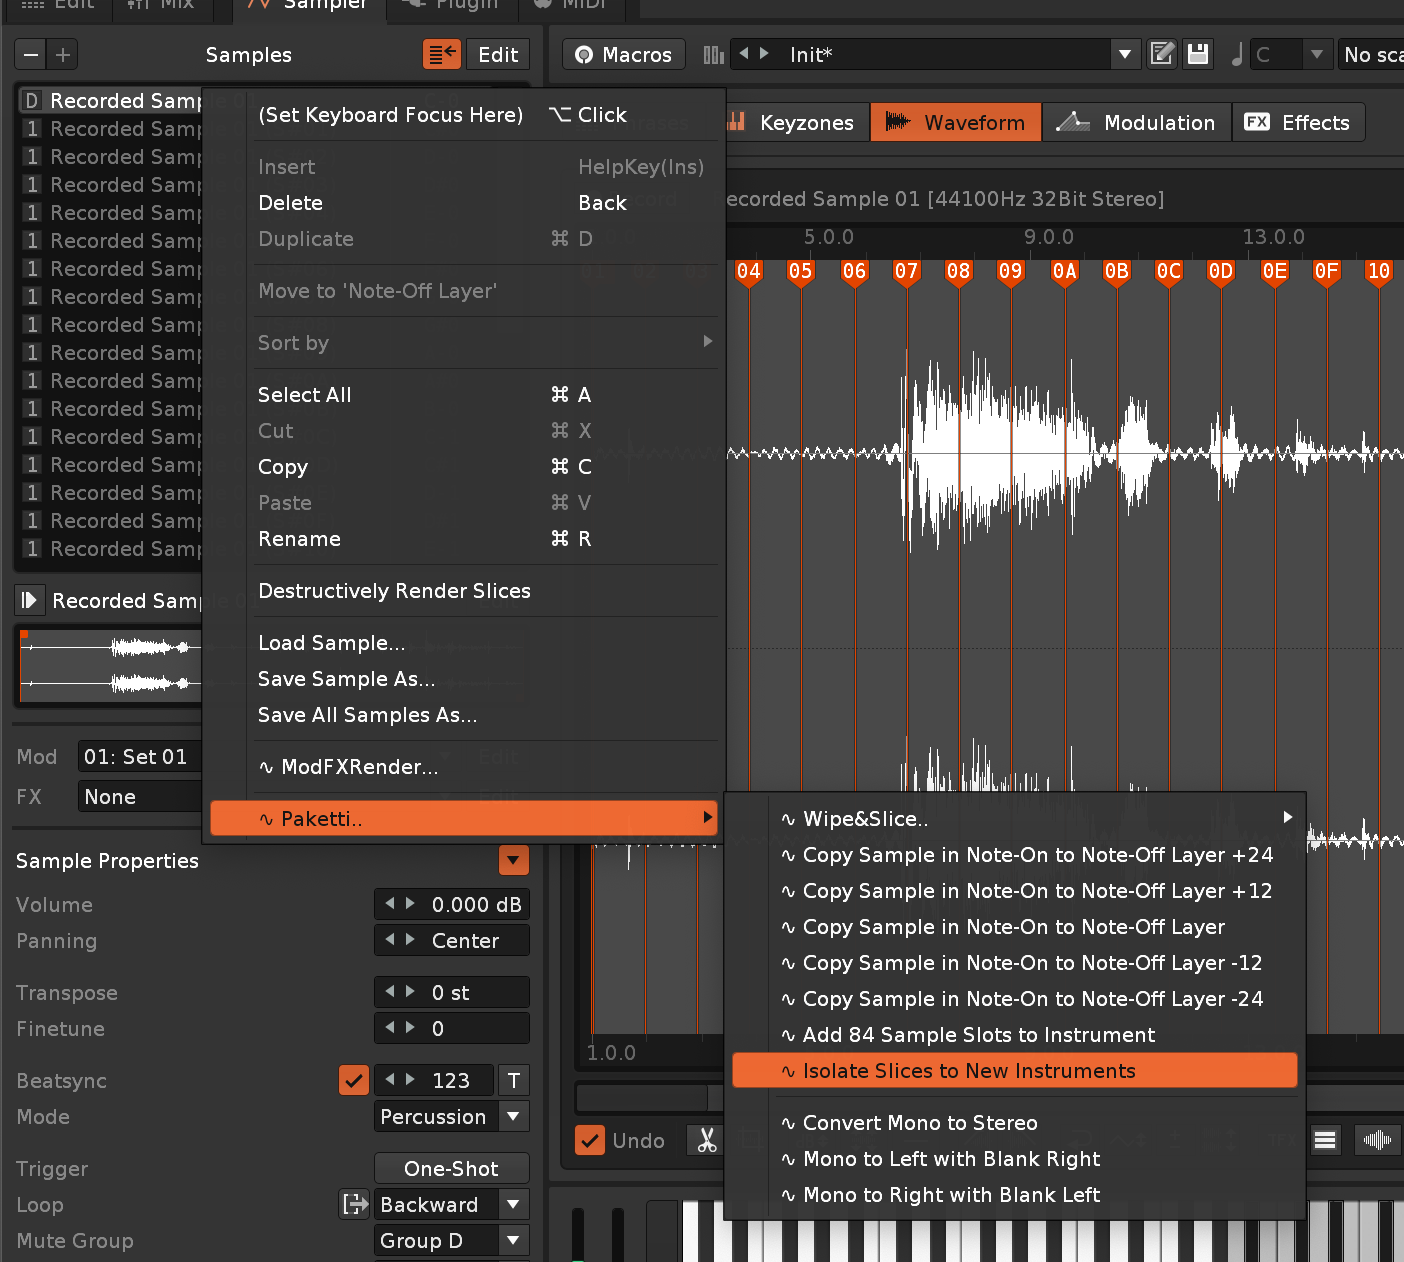Click the waveform view icon at bottom right

(1377, 1140)
